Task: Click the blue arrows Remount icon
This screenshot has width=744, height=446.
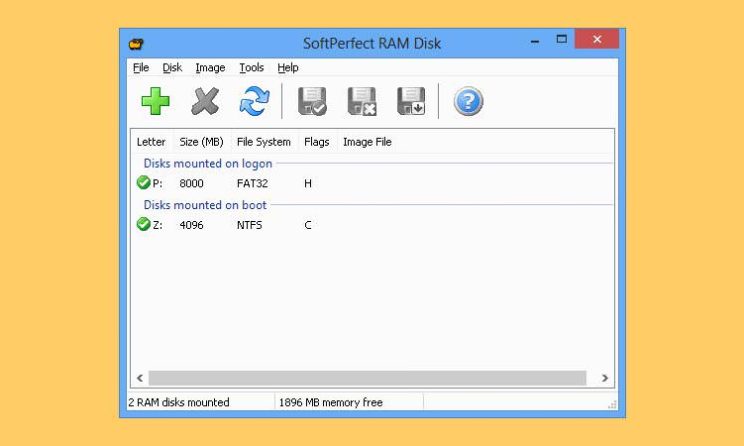Action: 254,101
